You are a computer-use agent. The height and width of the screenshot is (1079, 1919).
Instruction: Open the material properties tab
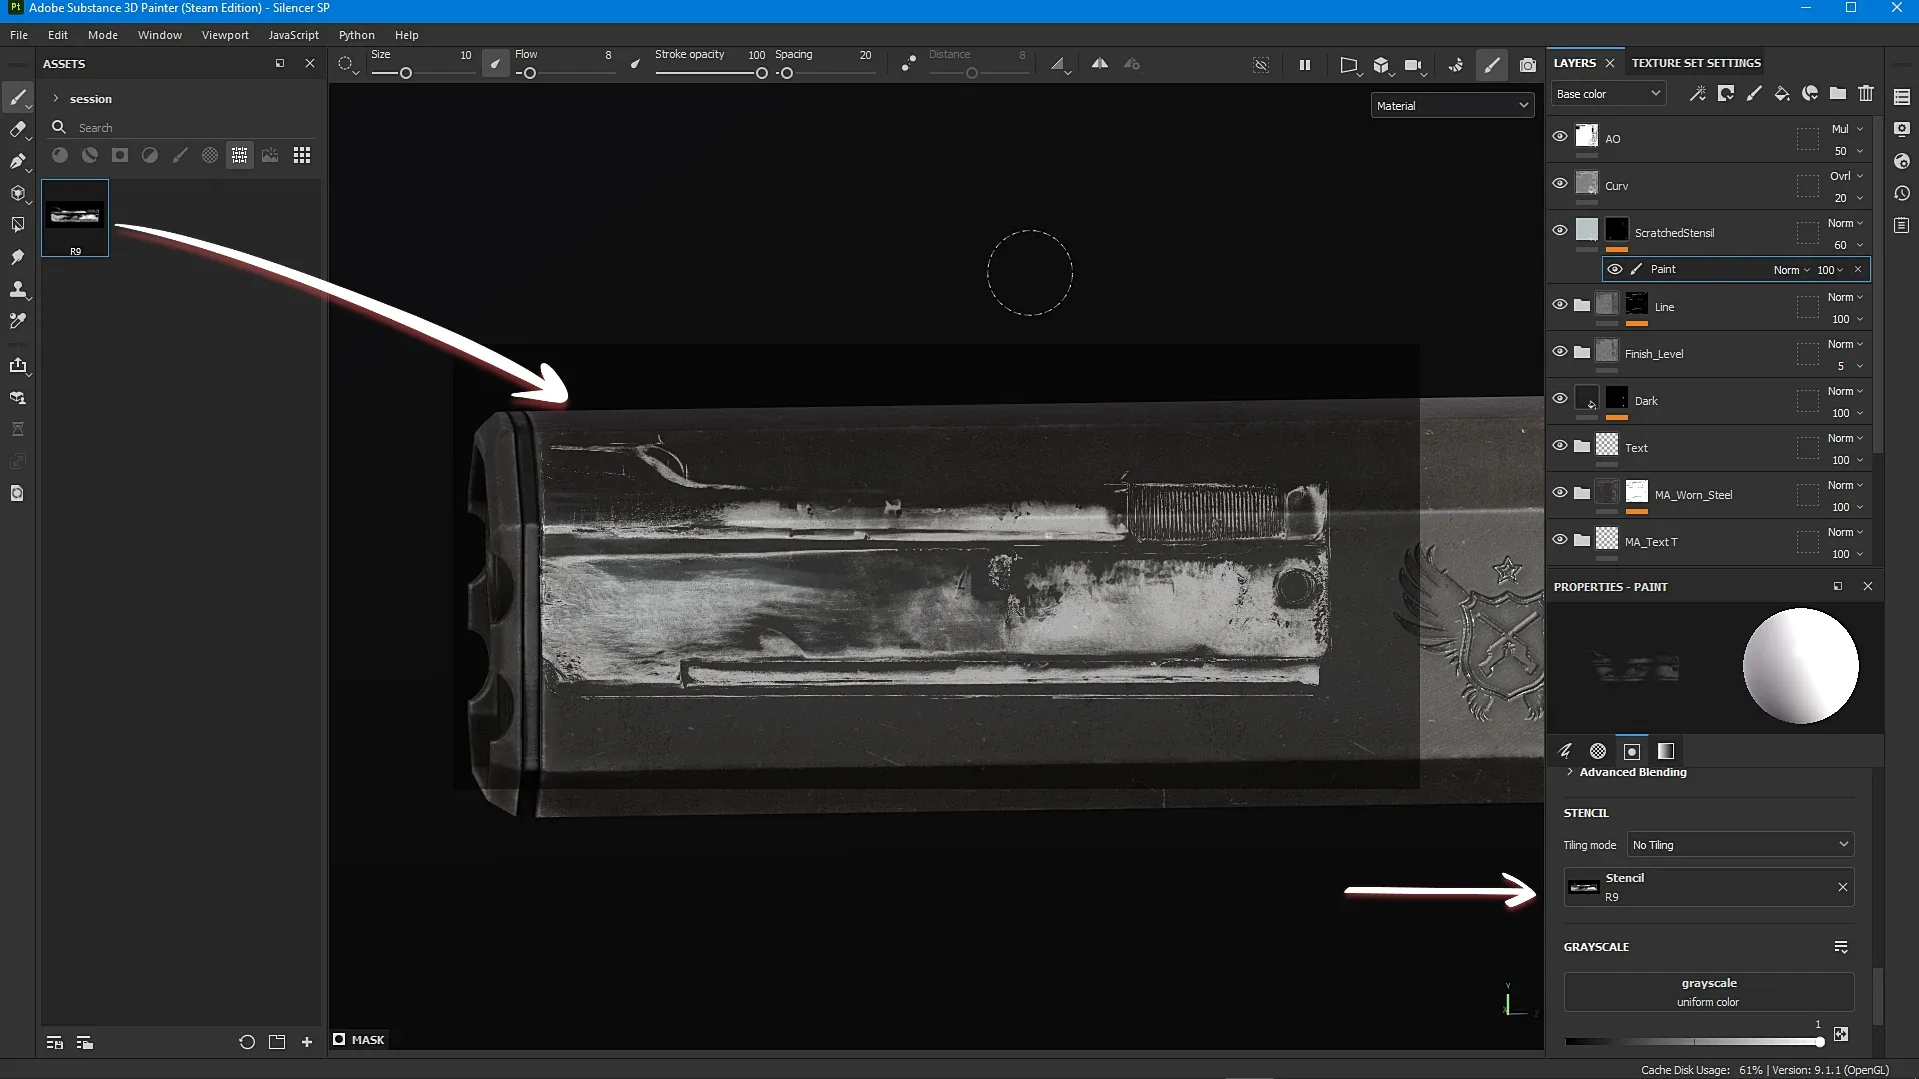(x=1666, y=751)
